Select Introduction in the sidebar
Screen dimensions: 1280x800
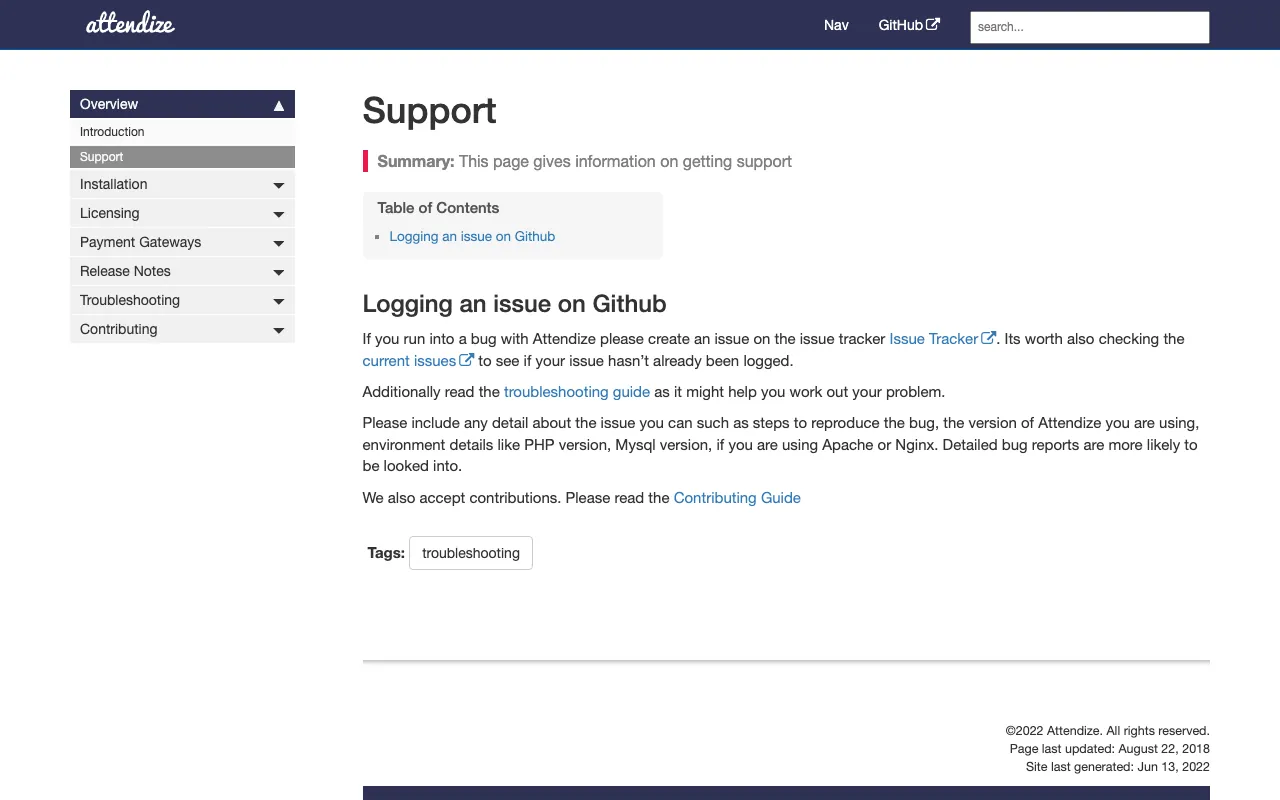click(182, 132)
